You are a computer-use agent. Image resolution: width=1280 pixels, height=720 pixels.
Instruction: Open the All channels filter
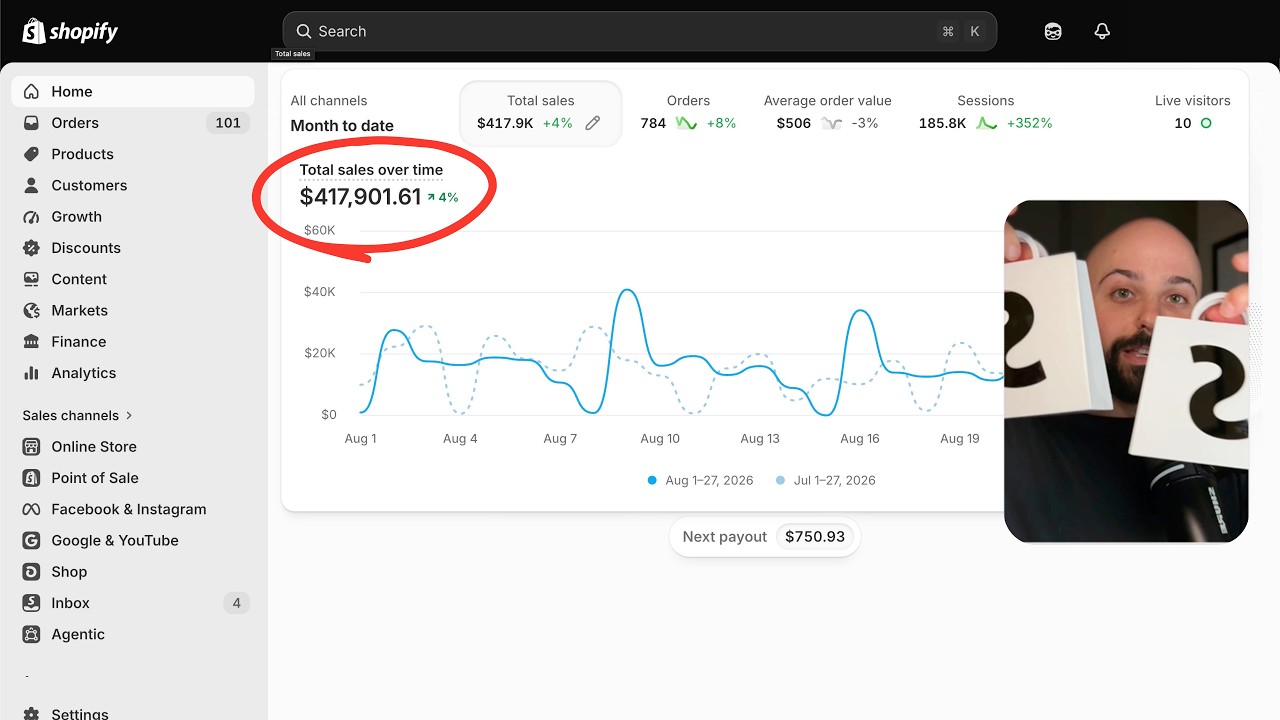click(329, 101)
